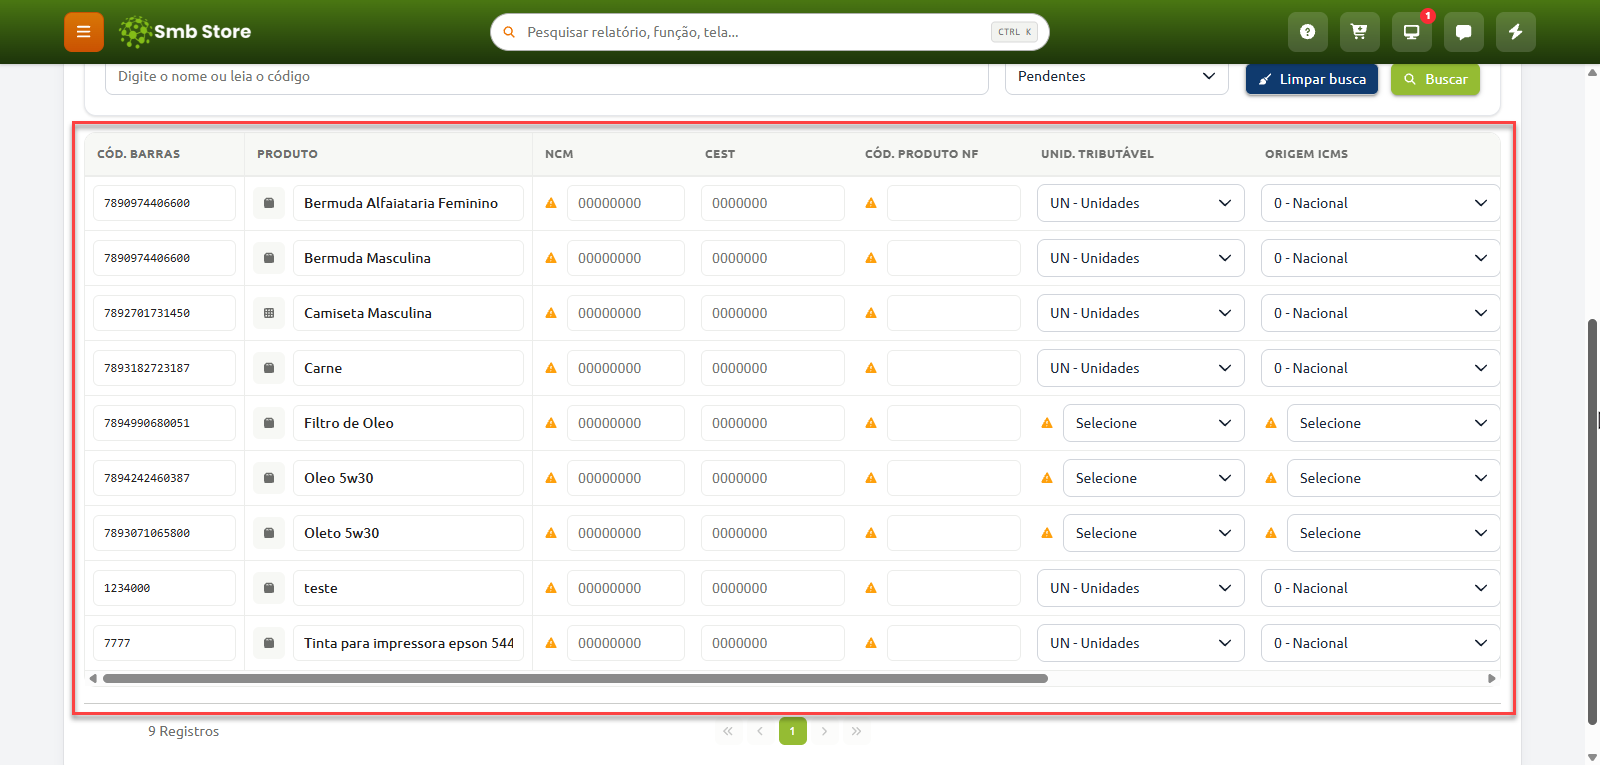Click the Limpar busca button
The image size is (1600, 765).
1312,79
